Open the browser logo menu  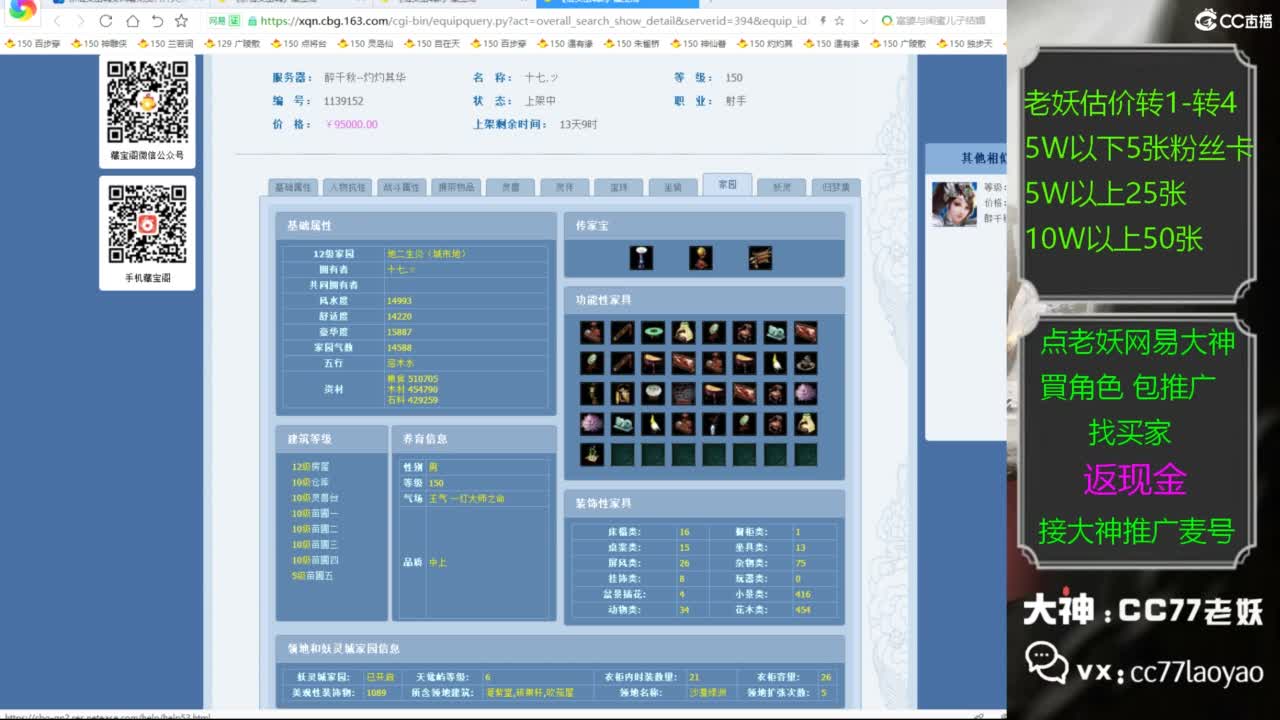(22, 11)
